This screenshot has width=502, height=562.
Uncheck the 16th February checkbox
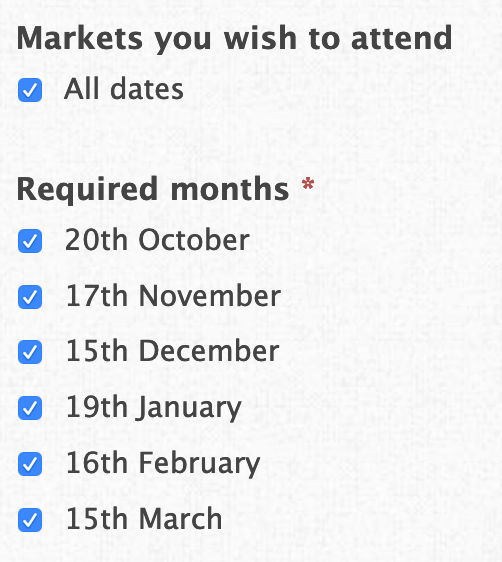click(30, 464)
